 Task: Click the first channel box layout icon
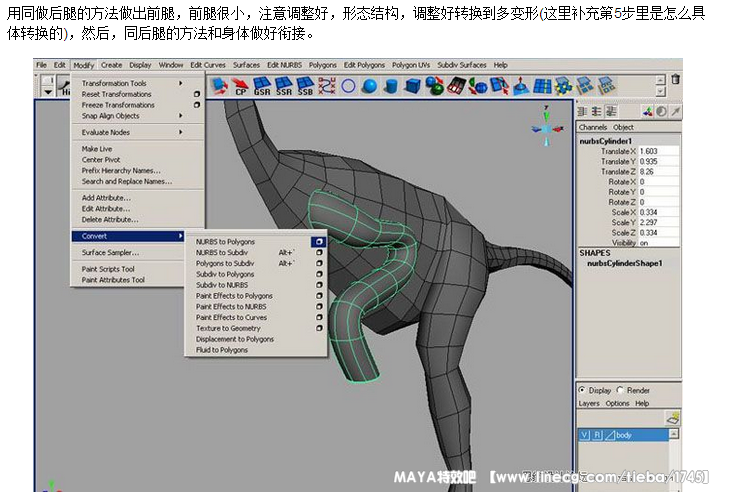pyautogui.click(x=582, y=111)
